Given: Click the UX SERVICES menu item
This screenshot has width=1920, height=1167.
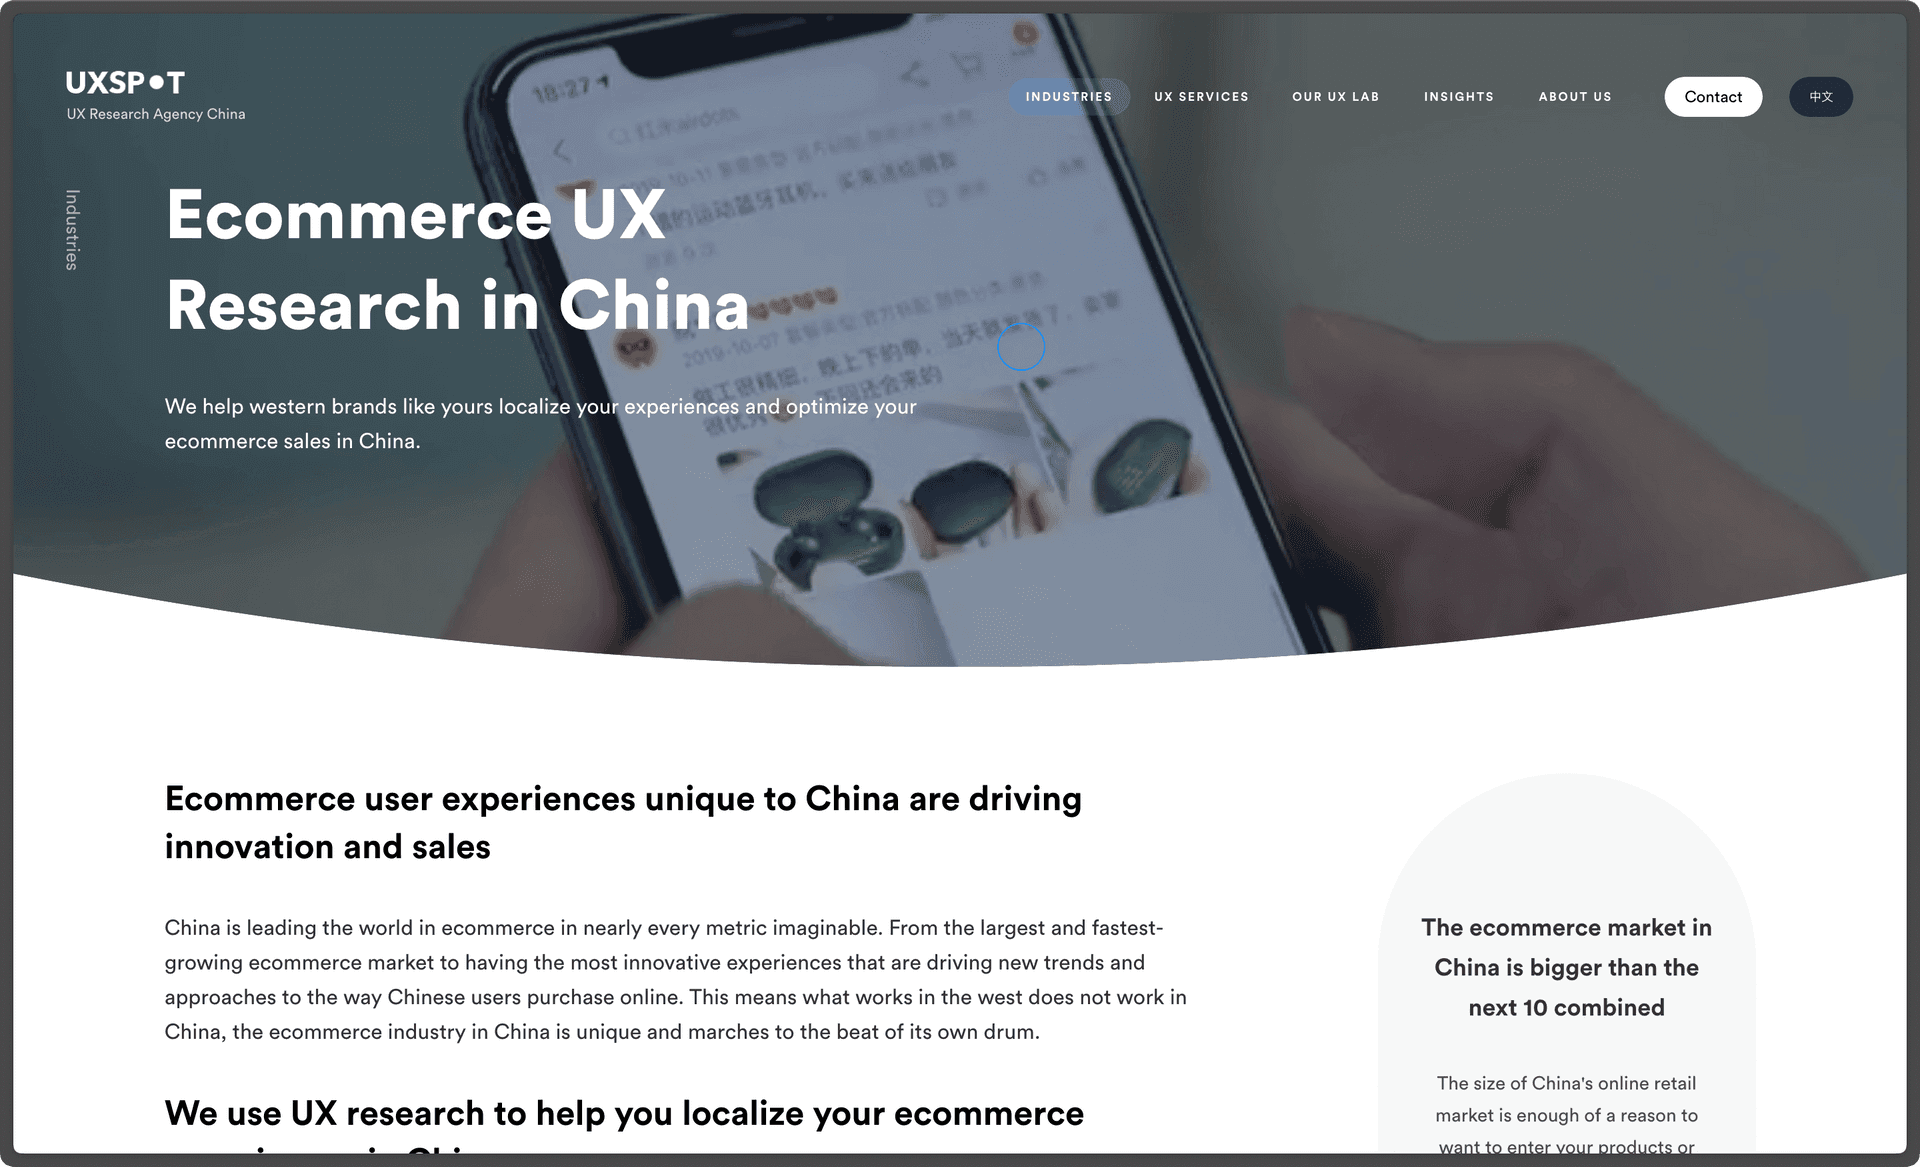Looking at the screenshot, I should 1201,96.
